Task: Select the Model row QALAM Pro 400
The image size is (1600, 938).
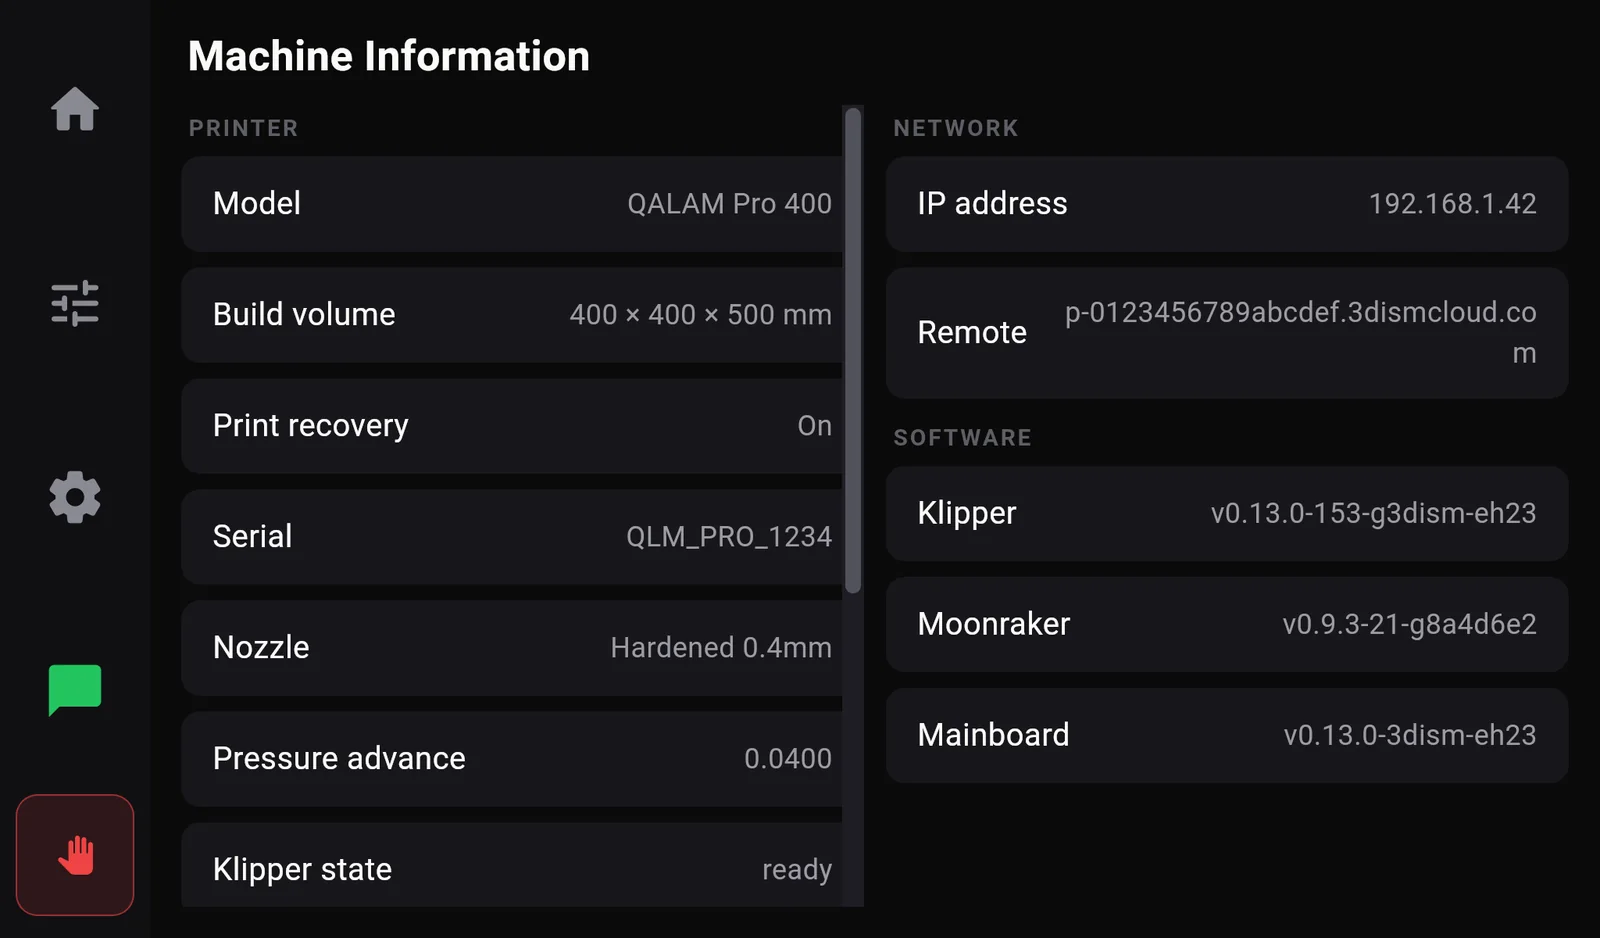Action: (512, 204)
